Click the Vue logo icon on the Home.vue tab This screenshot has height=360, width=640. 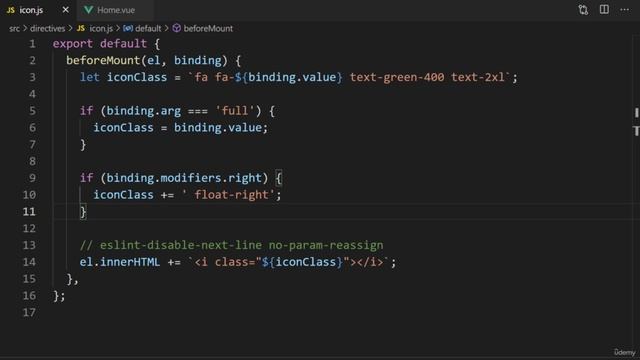[88, 10]
